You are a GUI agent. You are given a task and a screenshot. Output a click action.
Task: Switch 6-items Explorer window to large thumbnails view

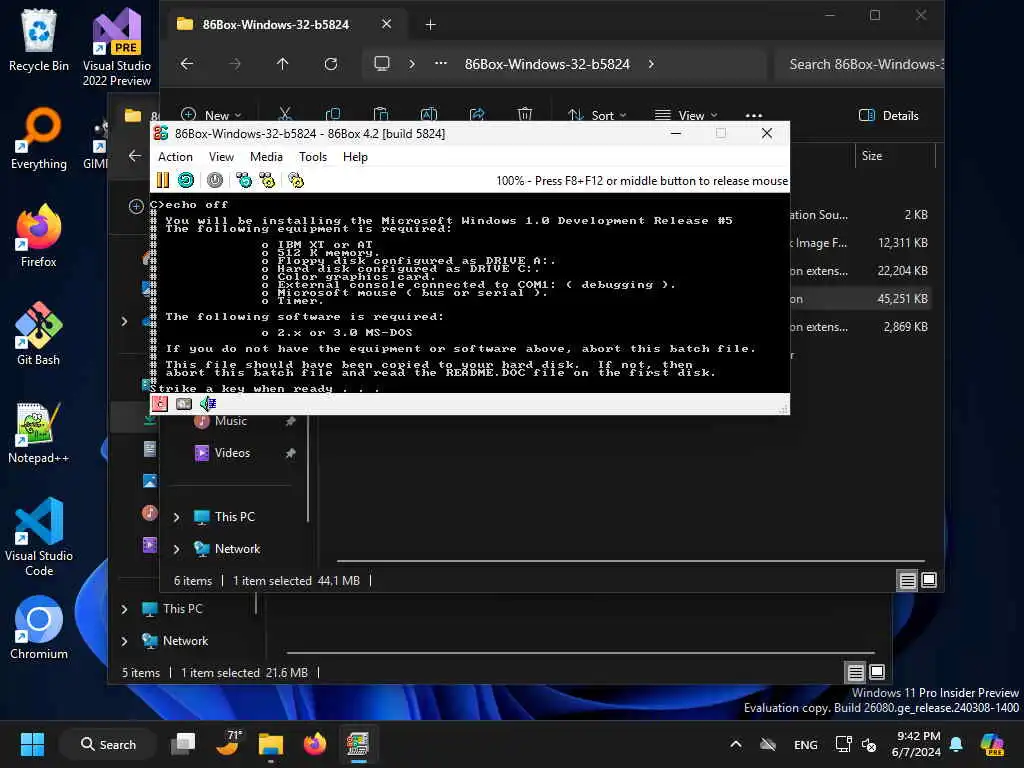pyautogui.click(x=929, y=580)
